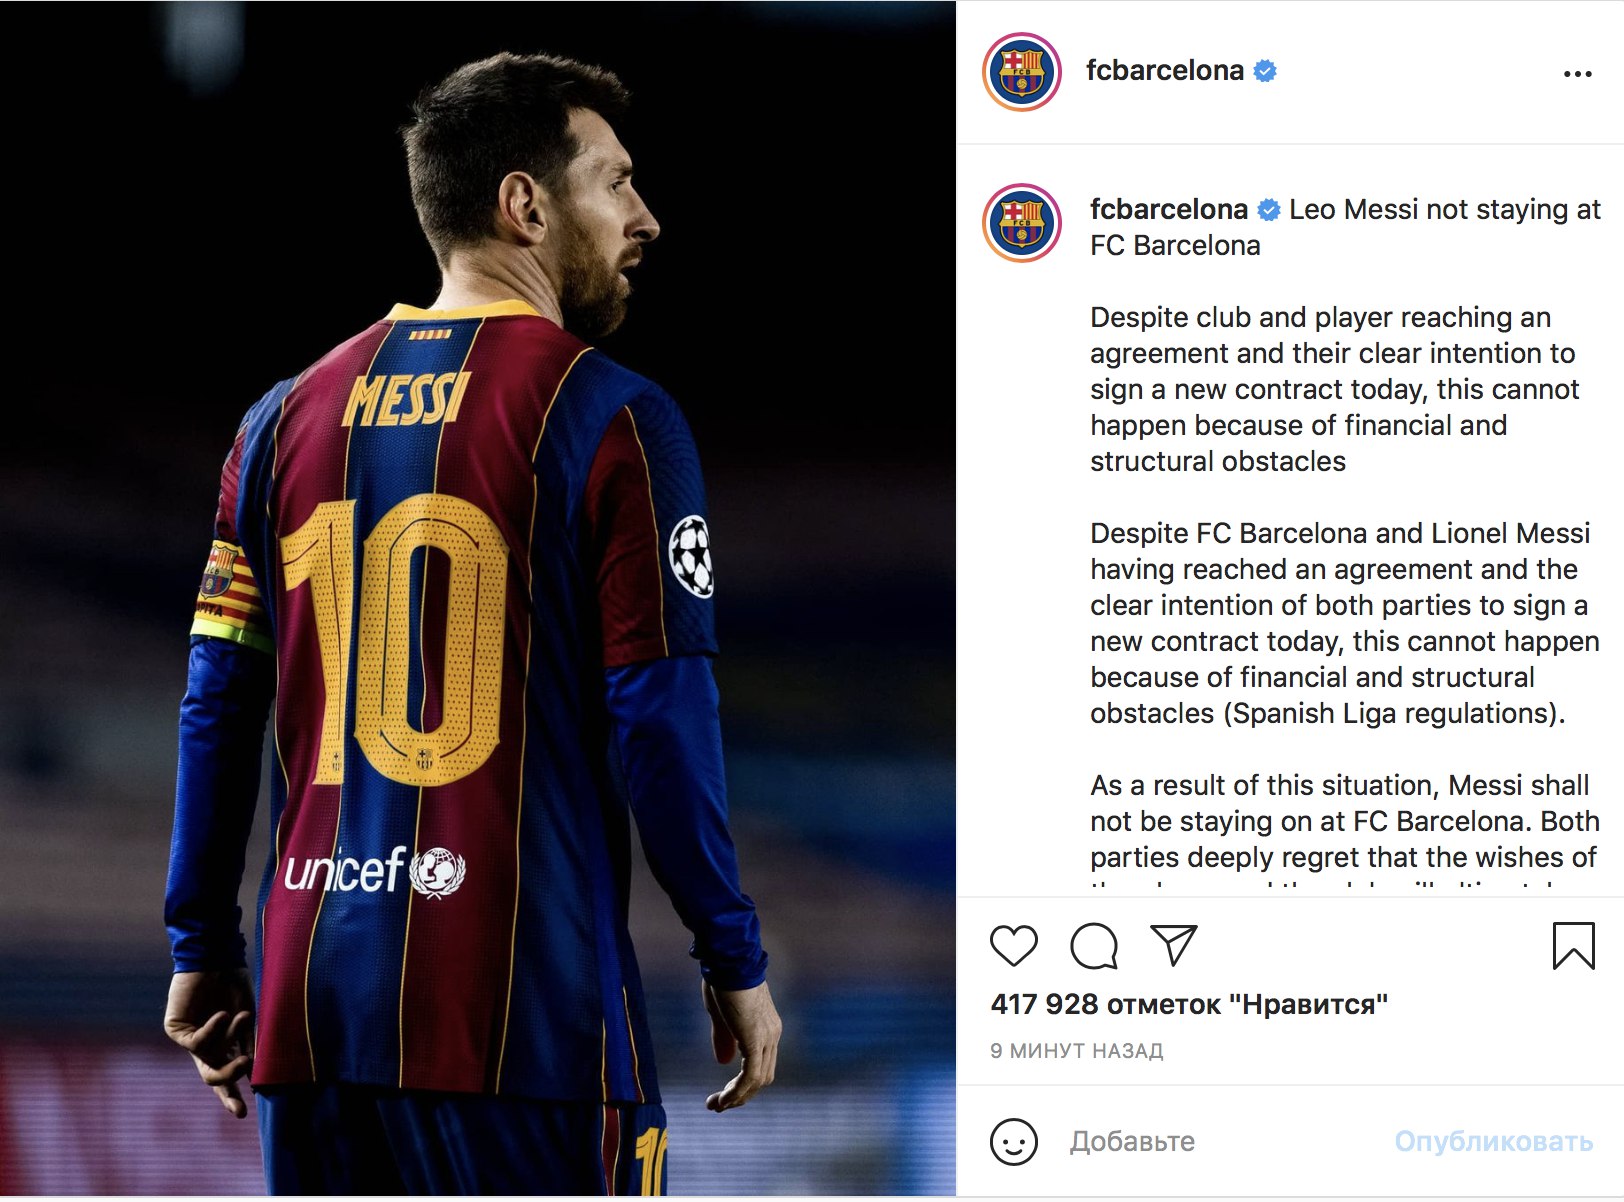
Task: Click the Опубликовать post button
Action: click(x=1494, y=1141)
